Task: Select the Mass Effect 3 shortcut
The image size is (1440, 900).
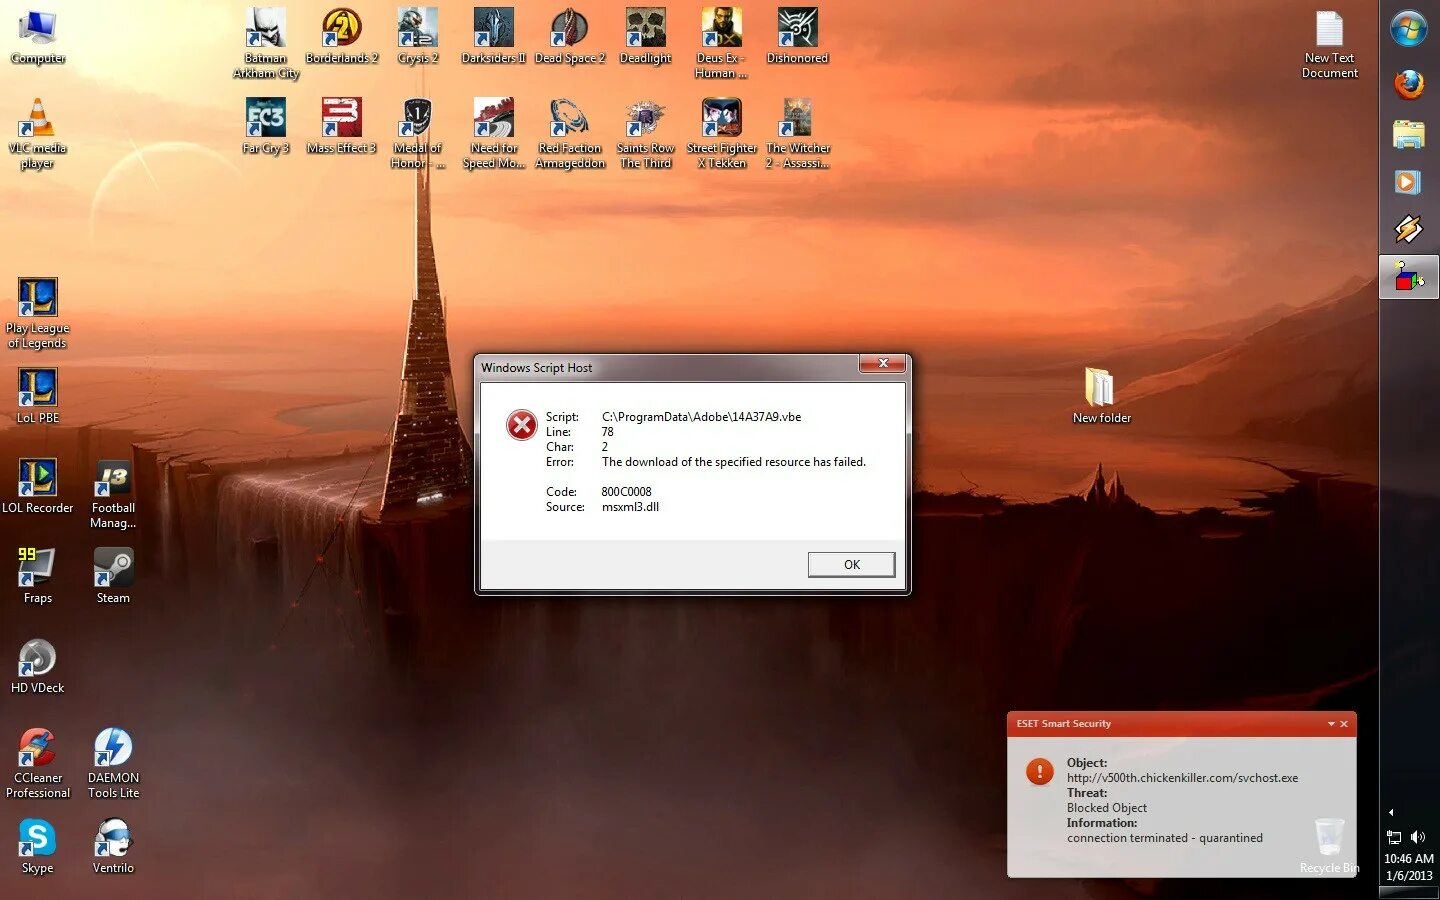Action: pos(342,126)
